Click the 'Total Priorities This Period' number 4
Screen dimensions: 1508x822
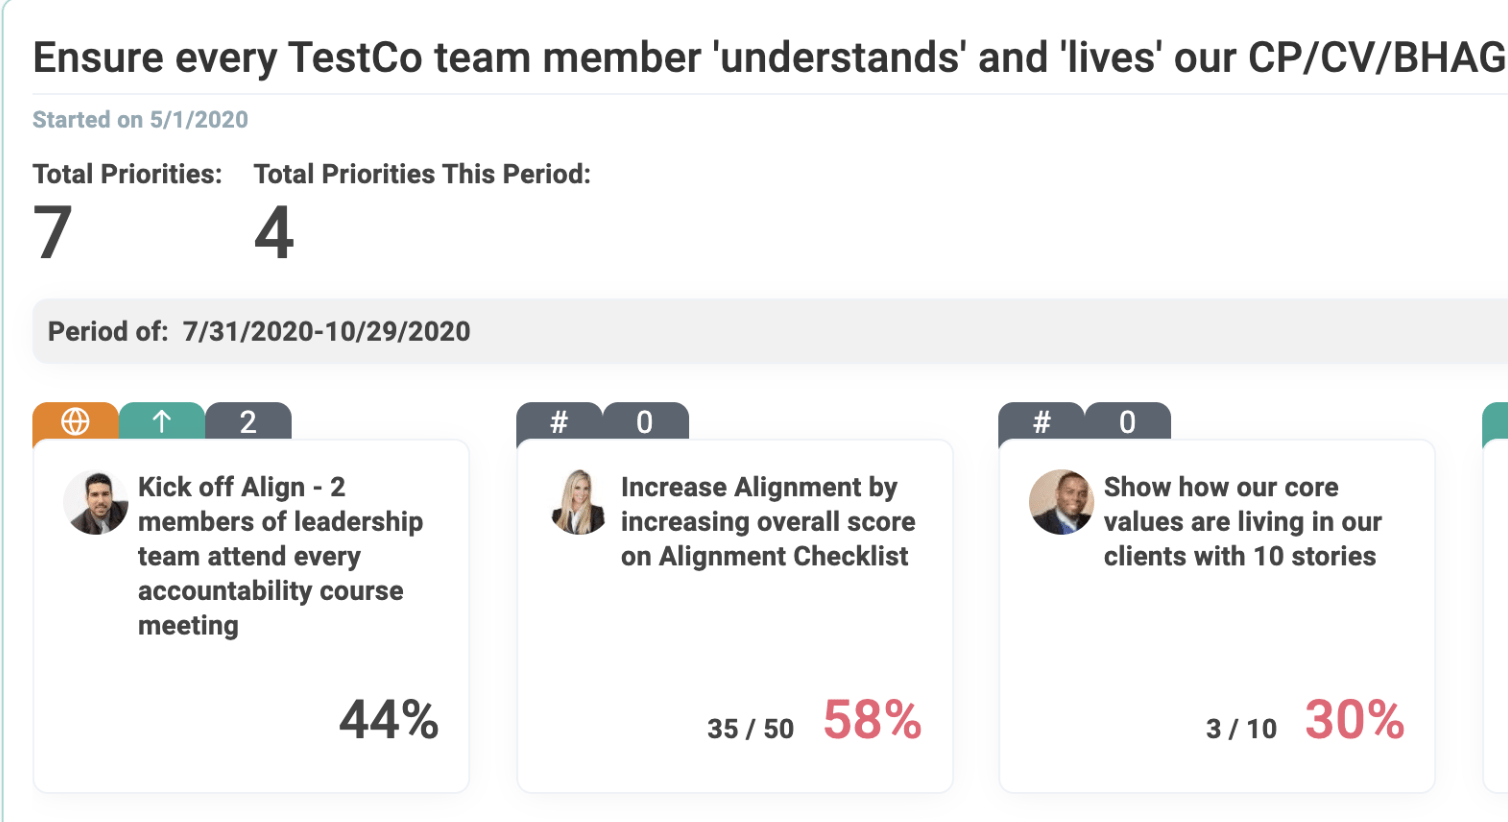[274, 233]
